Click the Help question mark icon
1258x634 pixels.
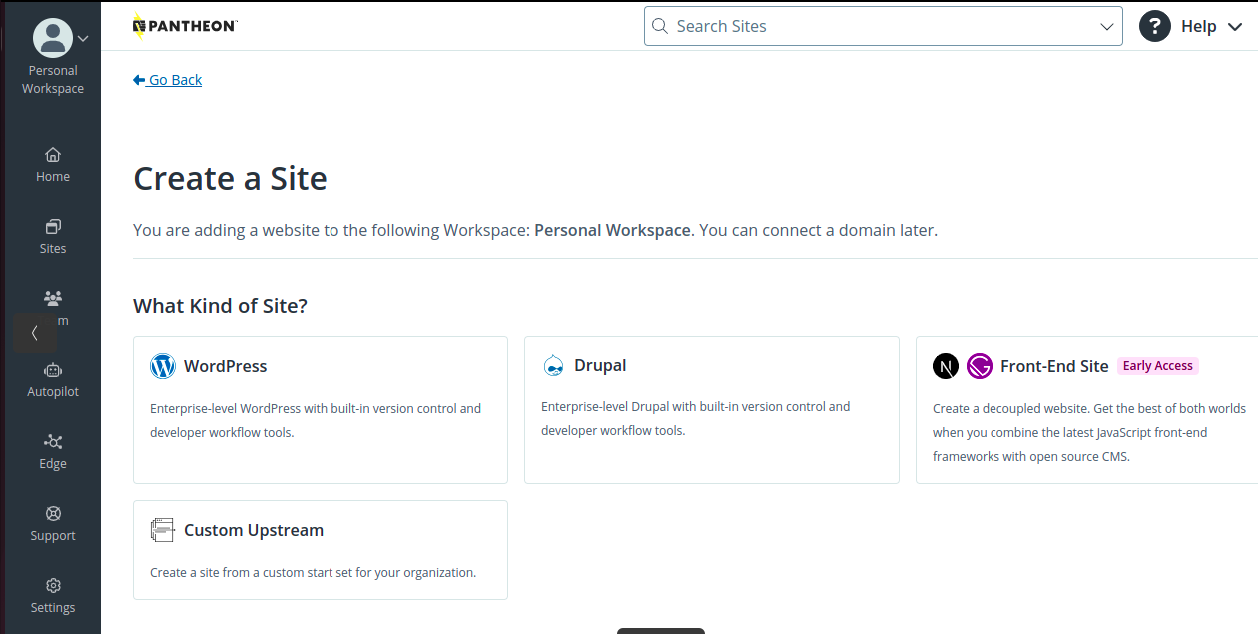(1155, 26)
